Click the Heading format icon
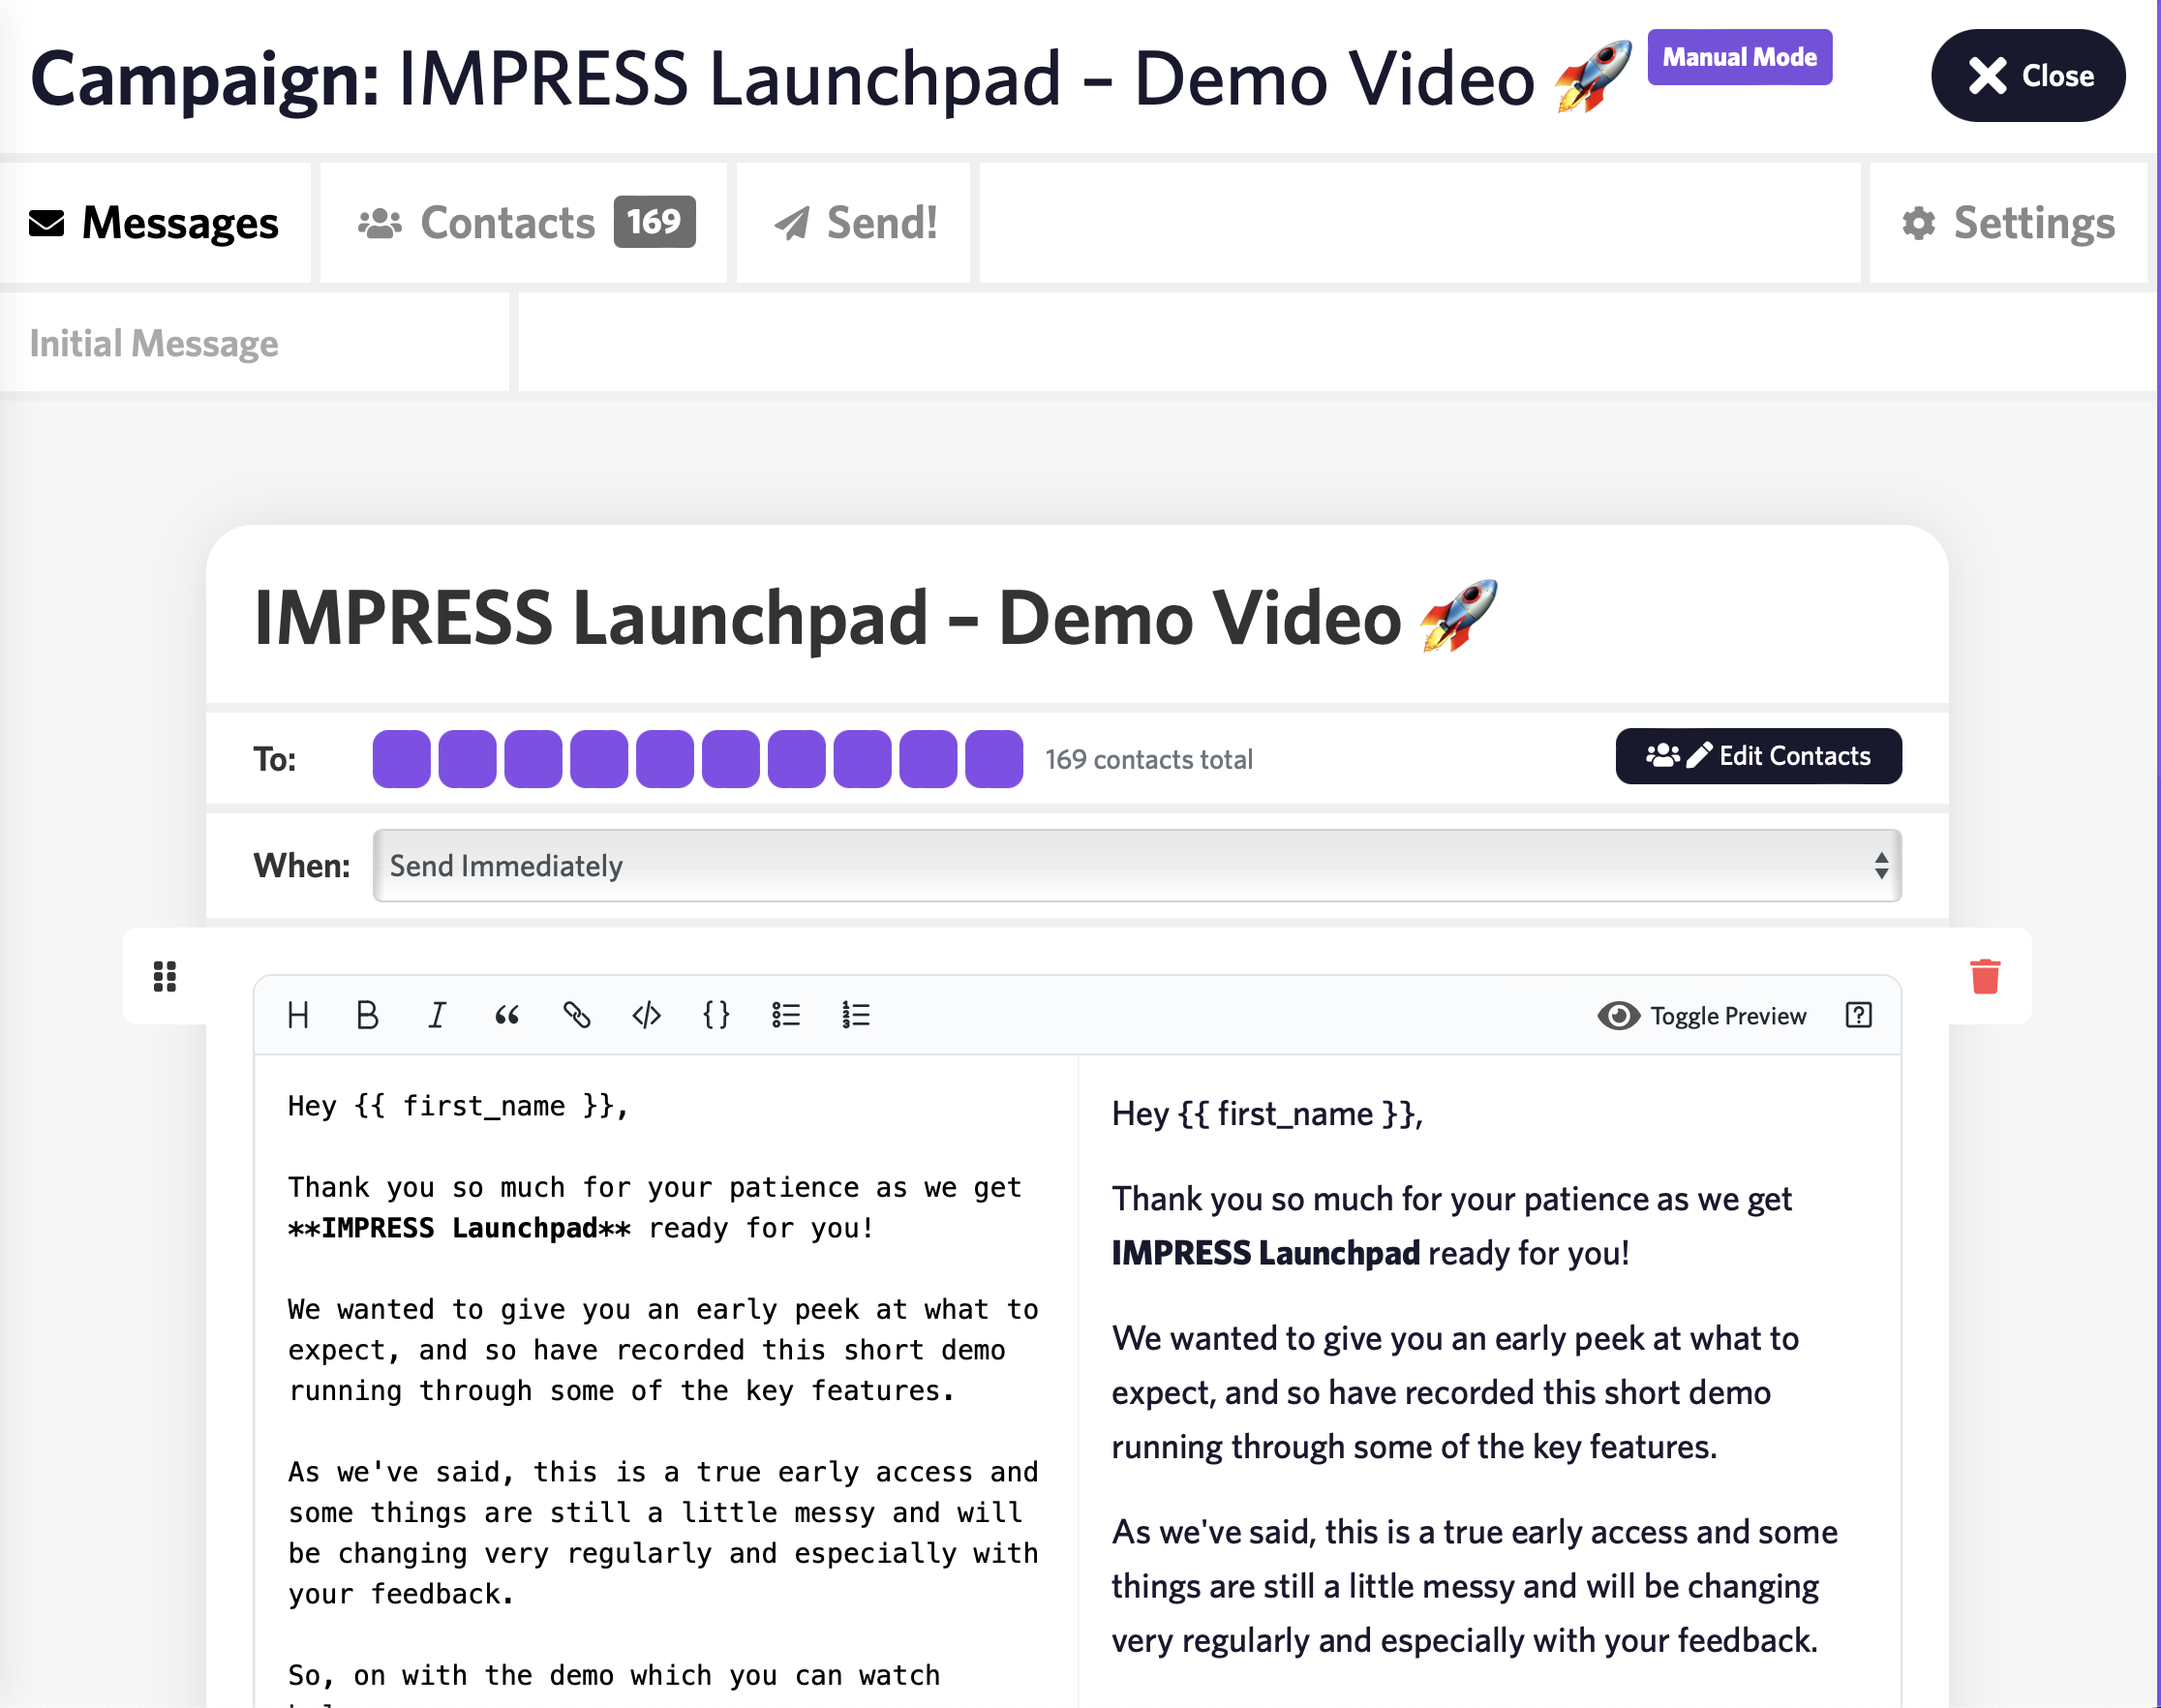 coord(298,1015)
